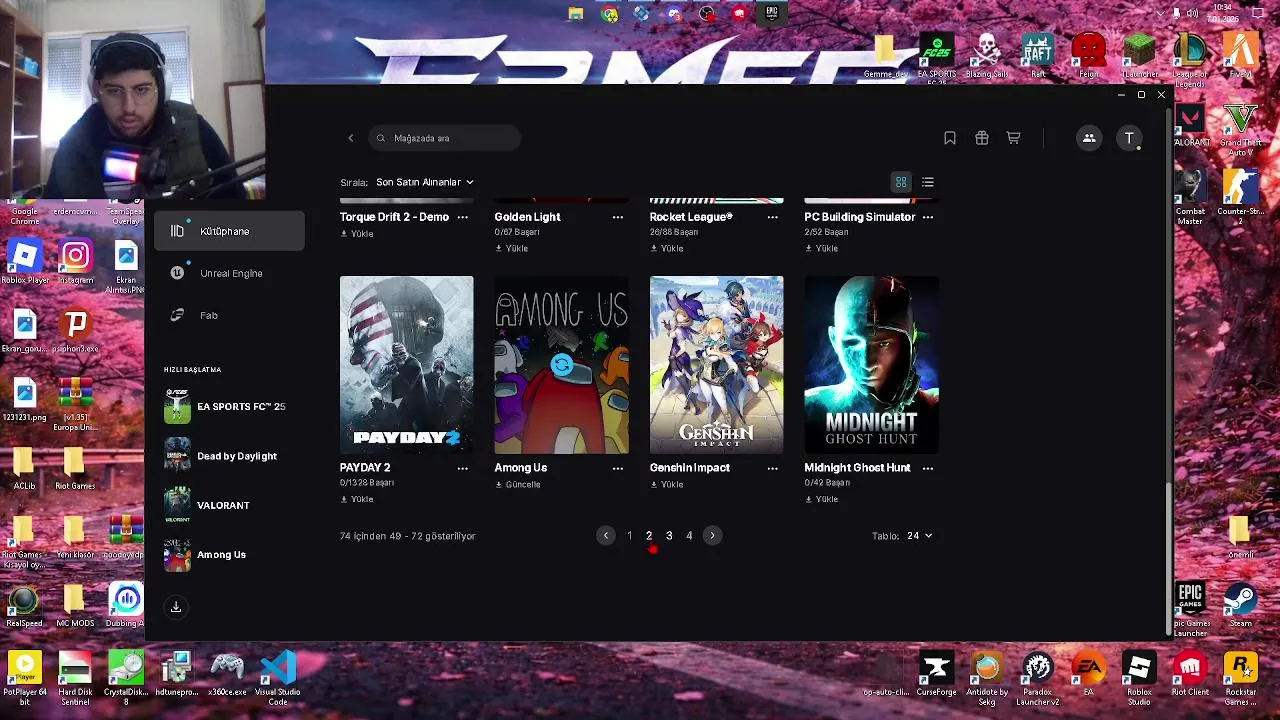
Task: Click the Discord icon in top taskbar
Action: click(x=675, y=14)
